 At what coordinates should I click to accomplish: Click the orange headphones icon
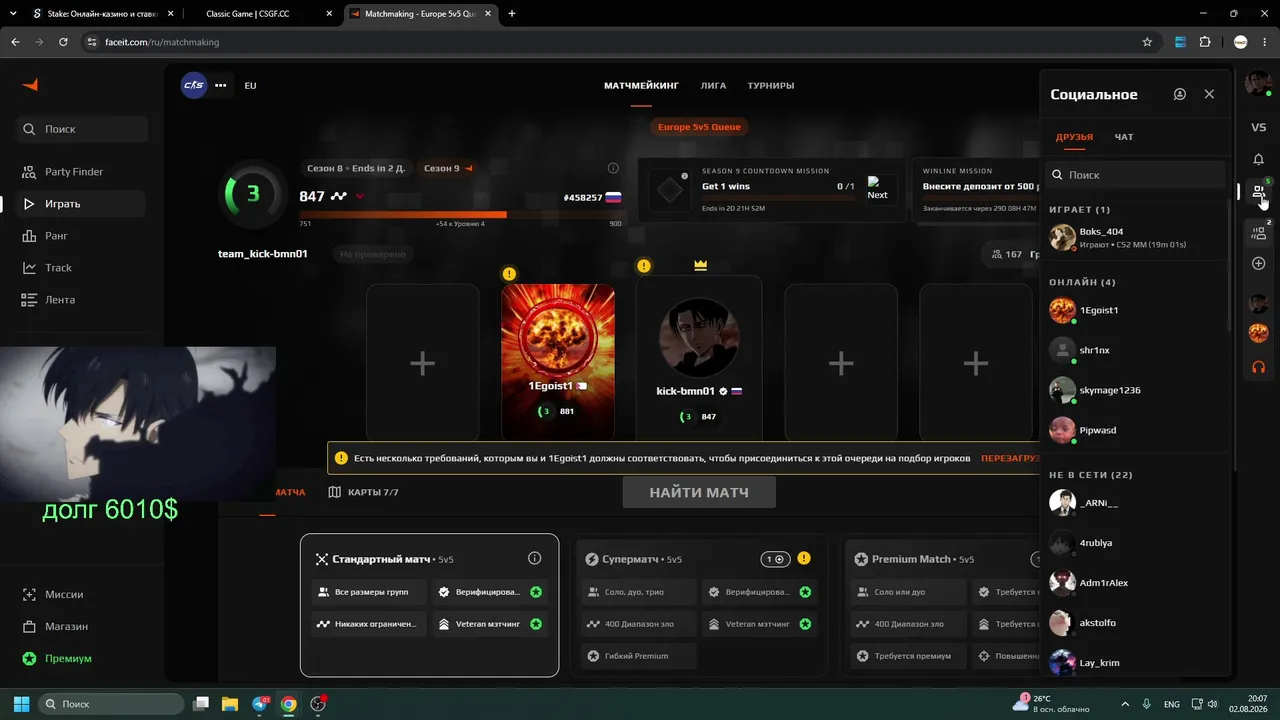coord(1259,367)
